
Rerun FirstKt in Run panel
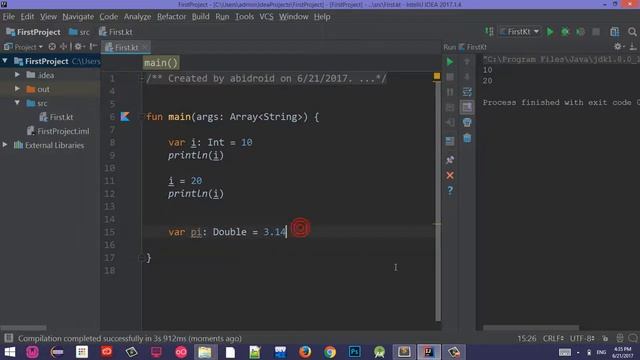[450, 62]
